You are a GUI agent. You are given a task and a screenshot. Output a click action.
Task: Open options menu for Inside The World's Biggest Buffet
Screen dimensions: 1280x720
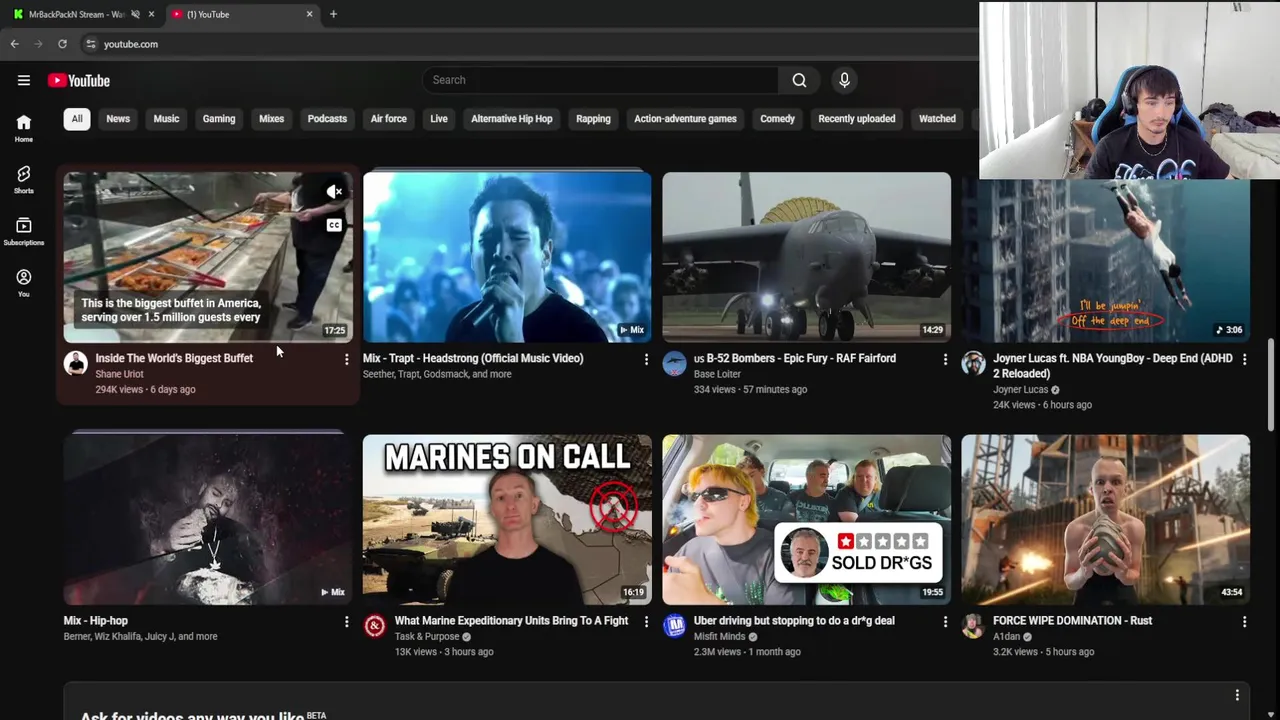tap(346, 359)
